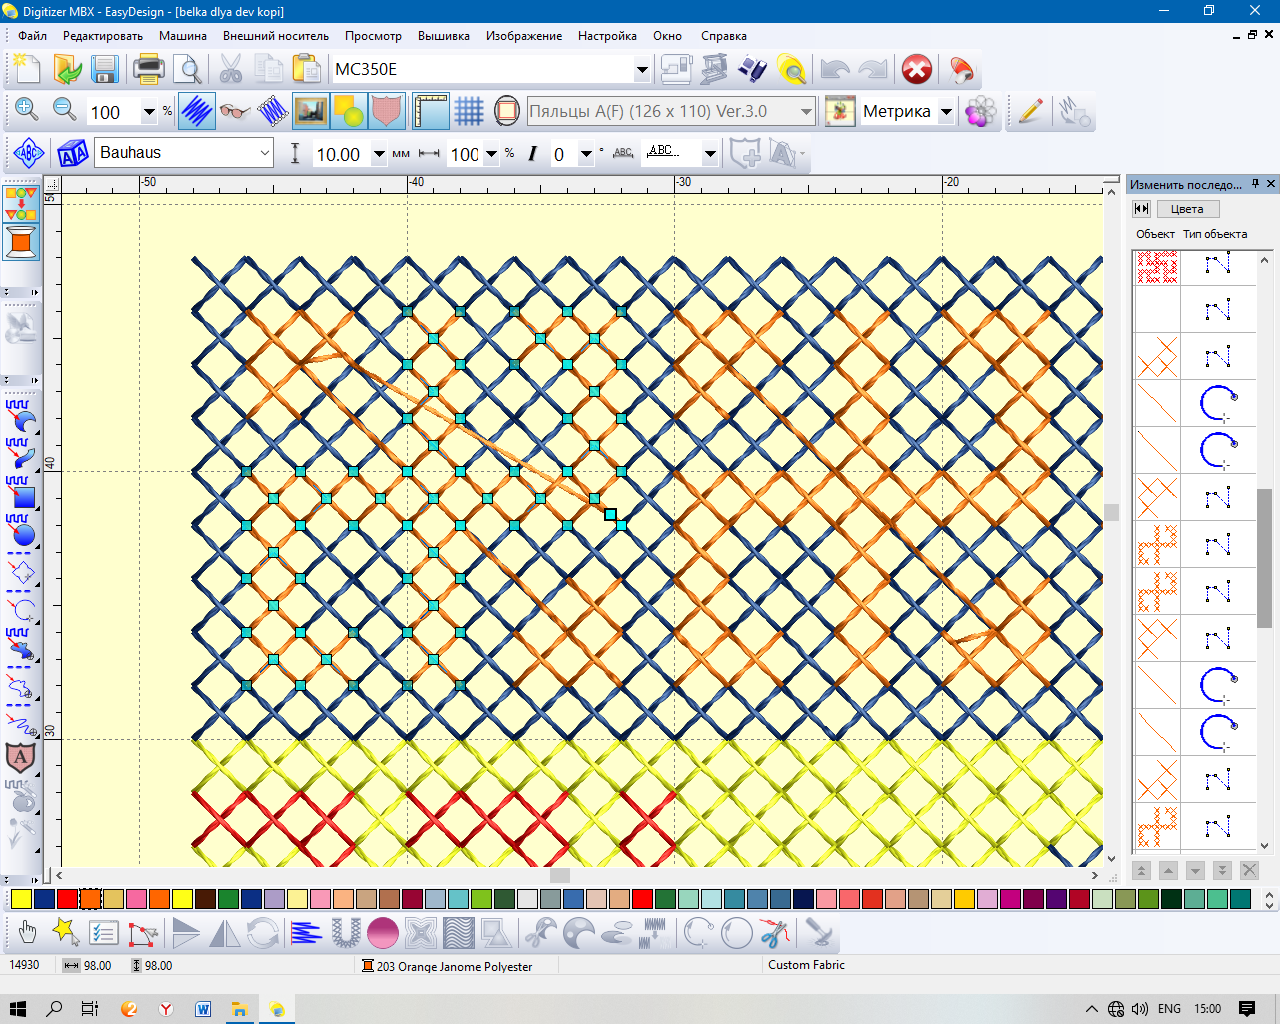Expand the hoop selection dropdown

tap(806, 112)
